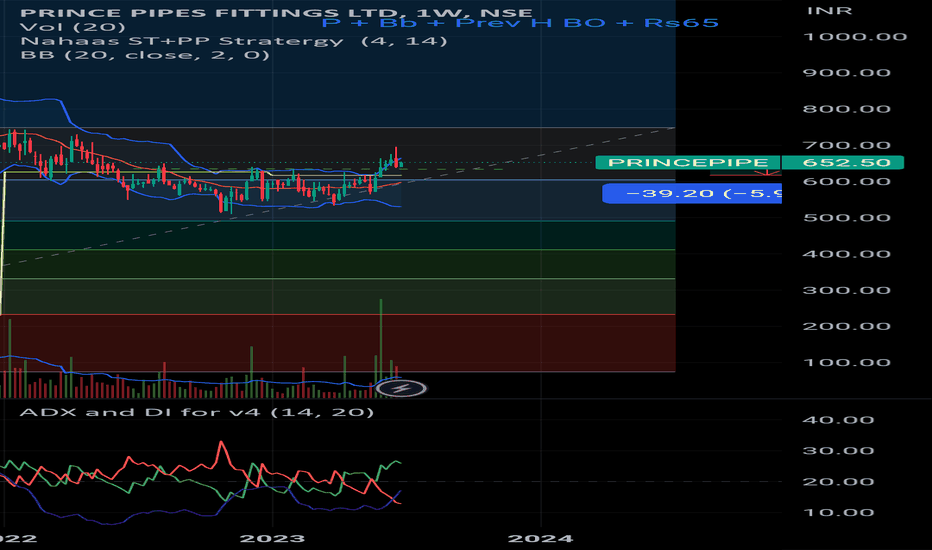Click the -39.20 price change label

pos(692,193)
